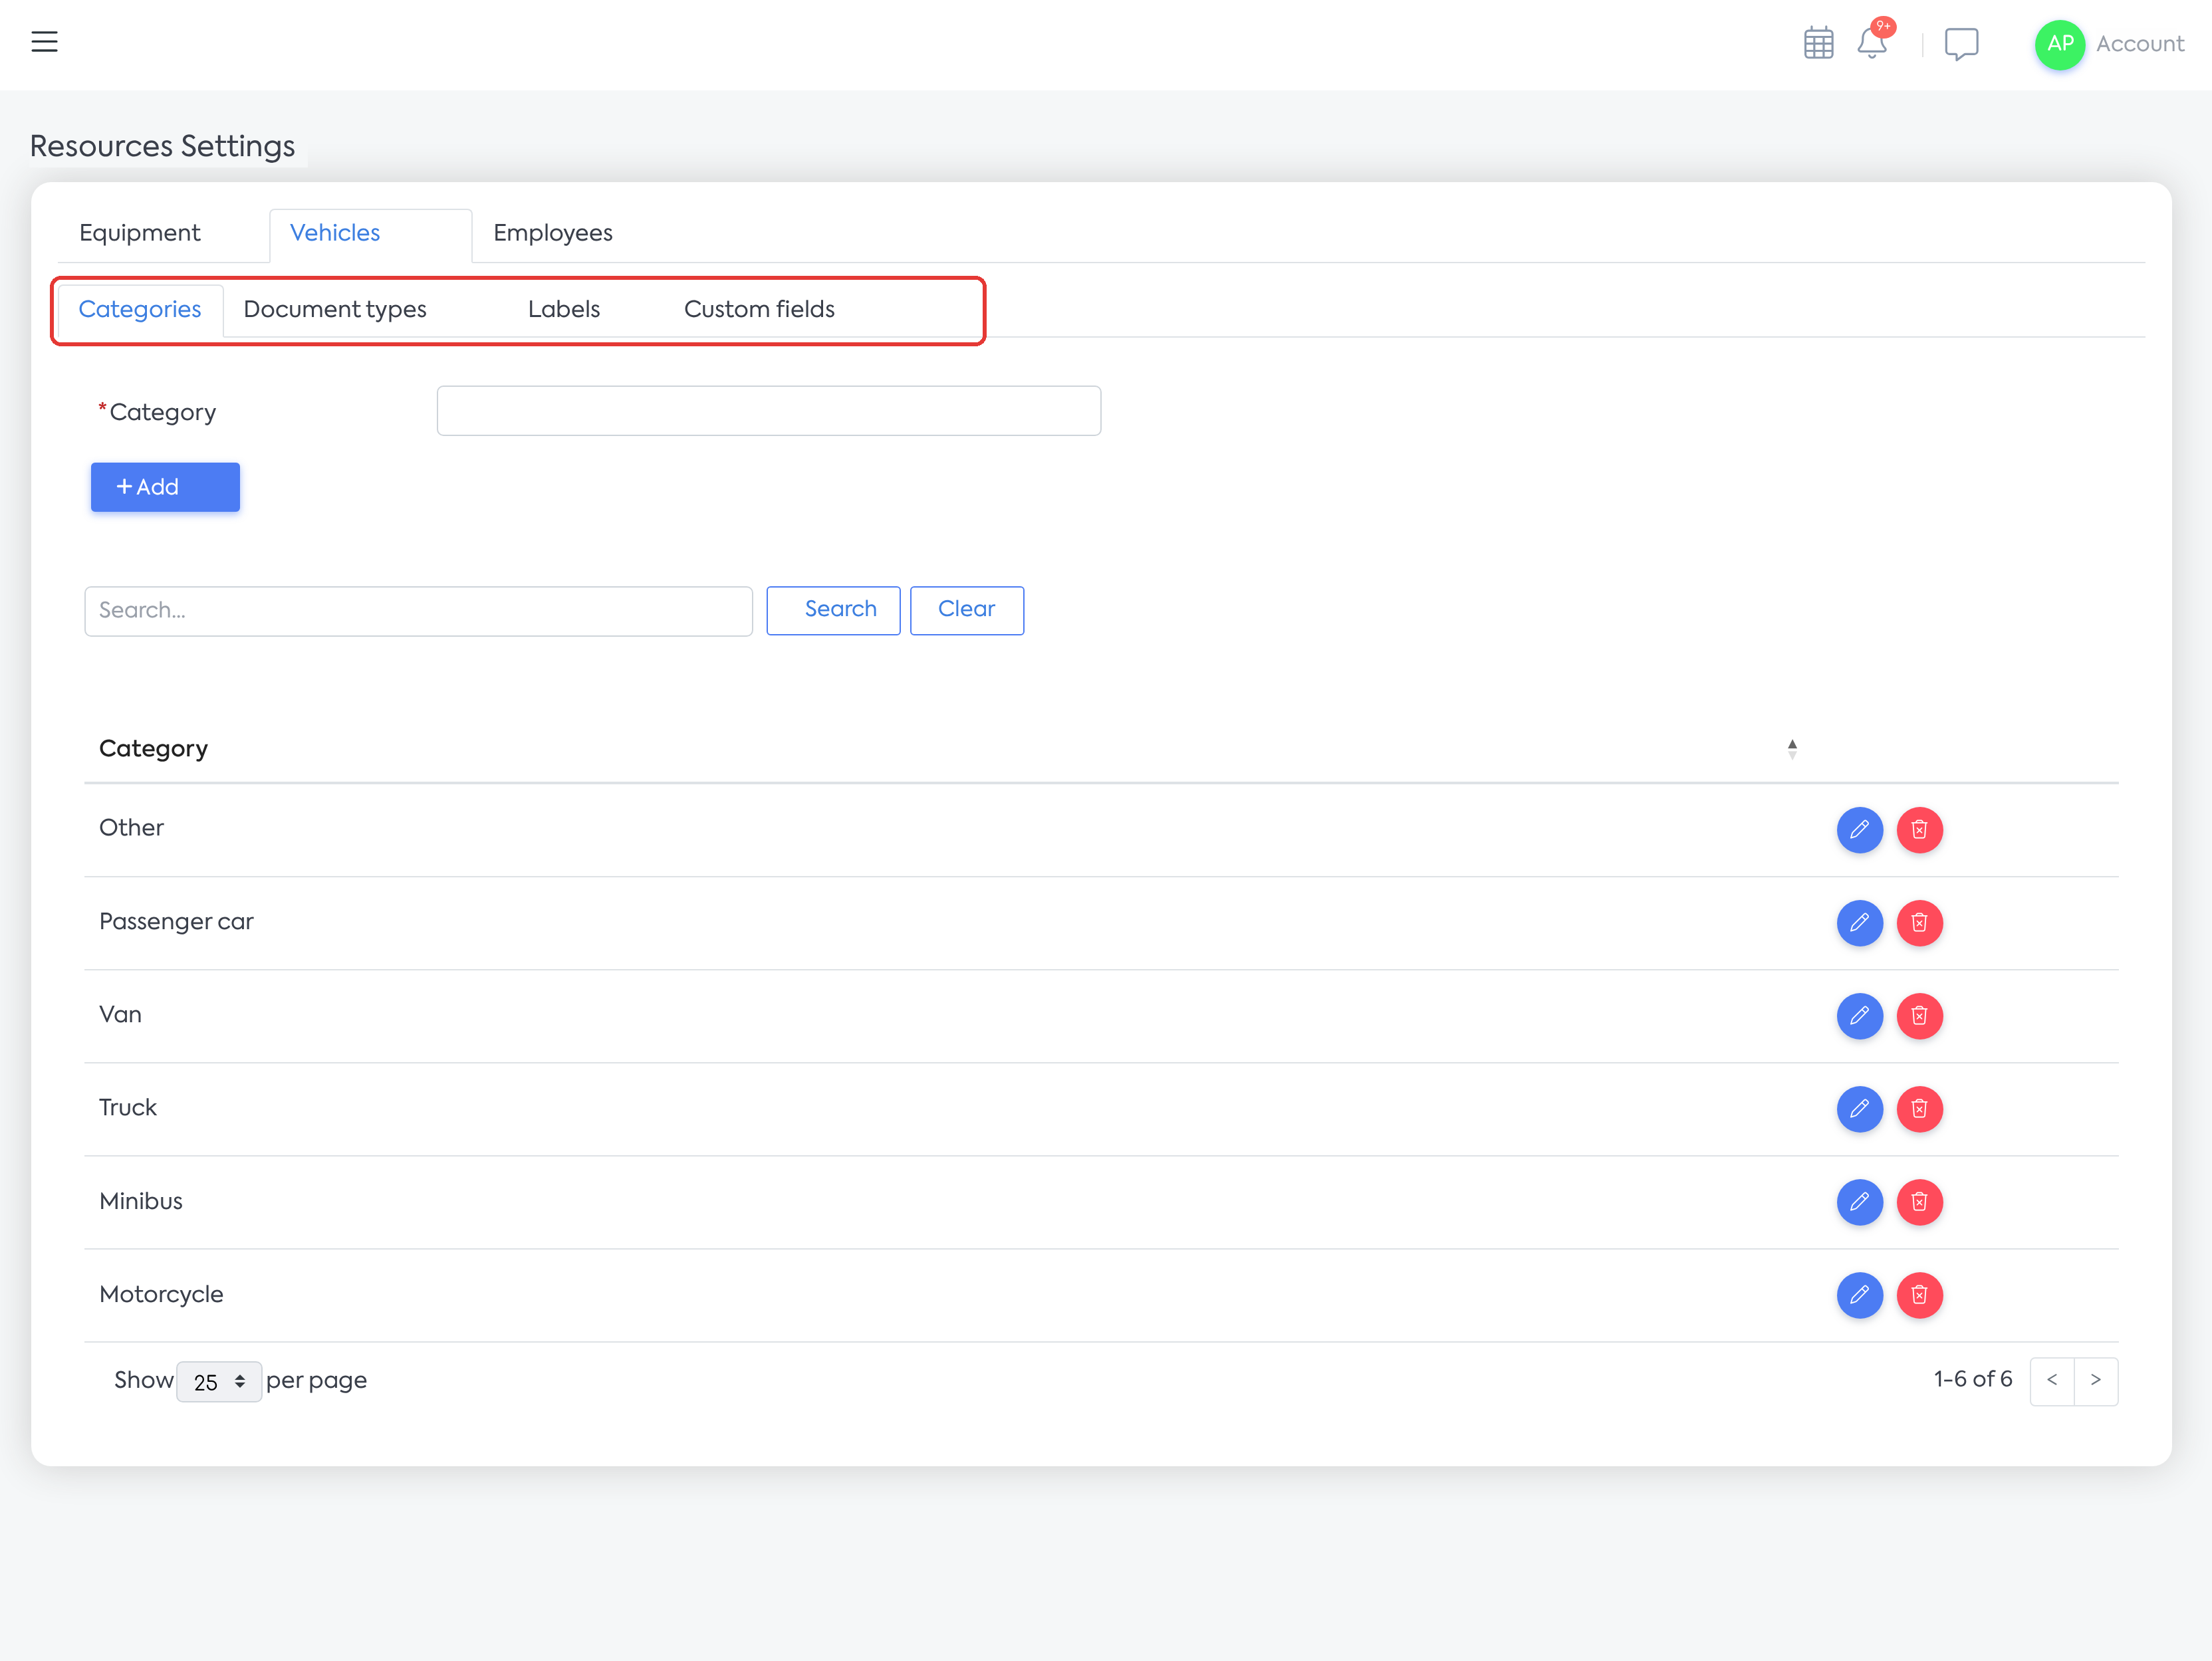Image resolution: width=2212 pixels, height=1661 pixels.
Task: Click the Clear search button
Action: tap(966, 610)
